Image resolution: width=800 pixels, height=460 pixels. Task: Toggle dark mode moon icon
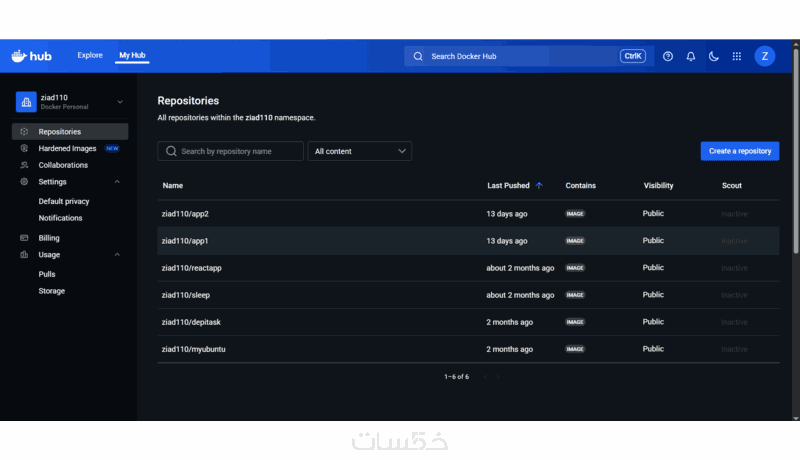tap(713, 56)
